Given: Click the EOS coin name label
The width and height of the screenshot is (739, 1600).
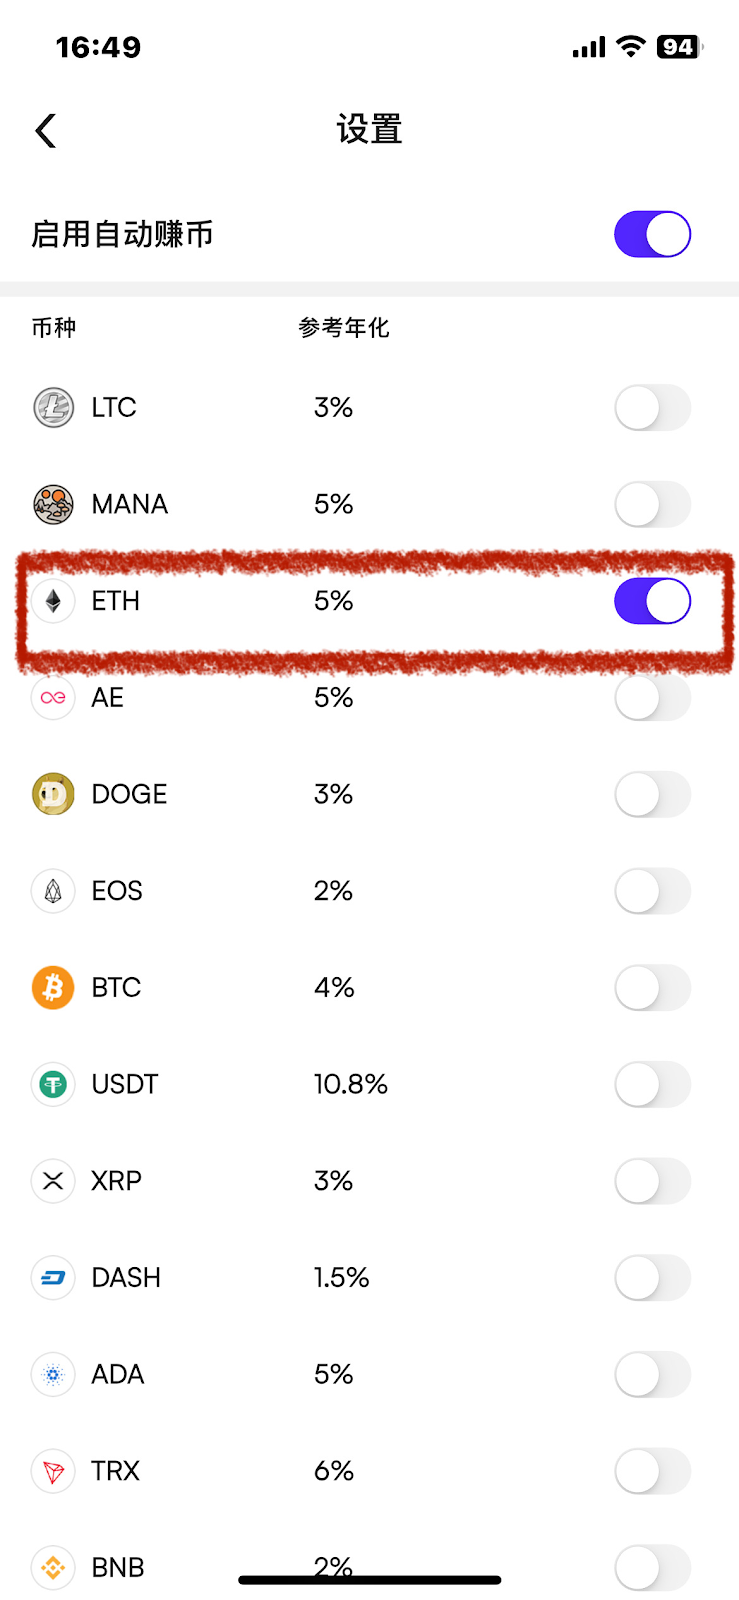Looking at the screenshot, I should pyautogui.click(x=117, y=891).
